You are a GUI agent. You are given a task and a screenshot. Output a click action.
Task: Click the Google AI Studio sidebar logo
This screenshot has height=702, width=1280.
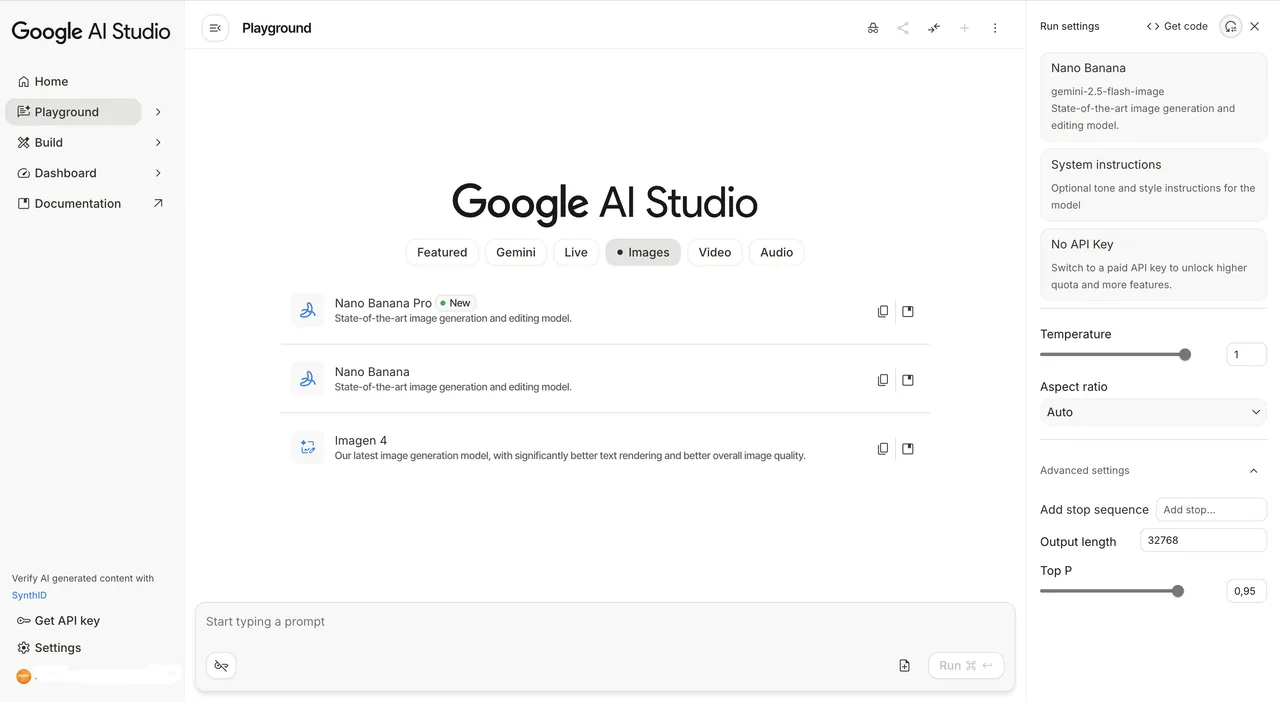[91, 32]
